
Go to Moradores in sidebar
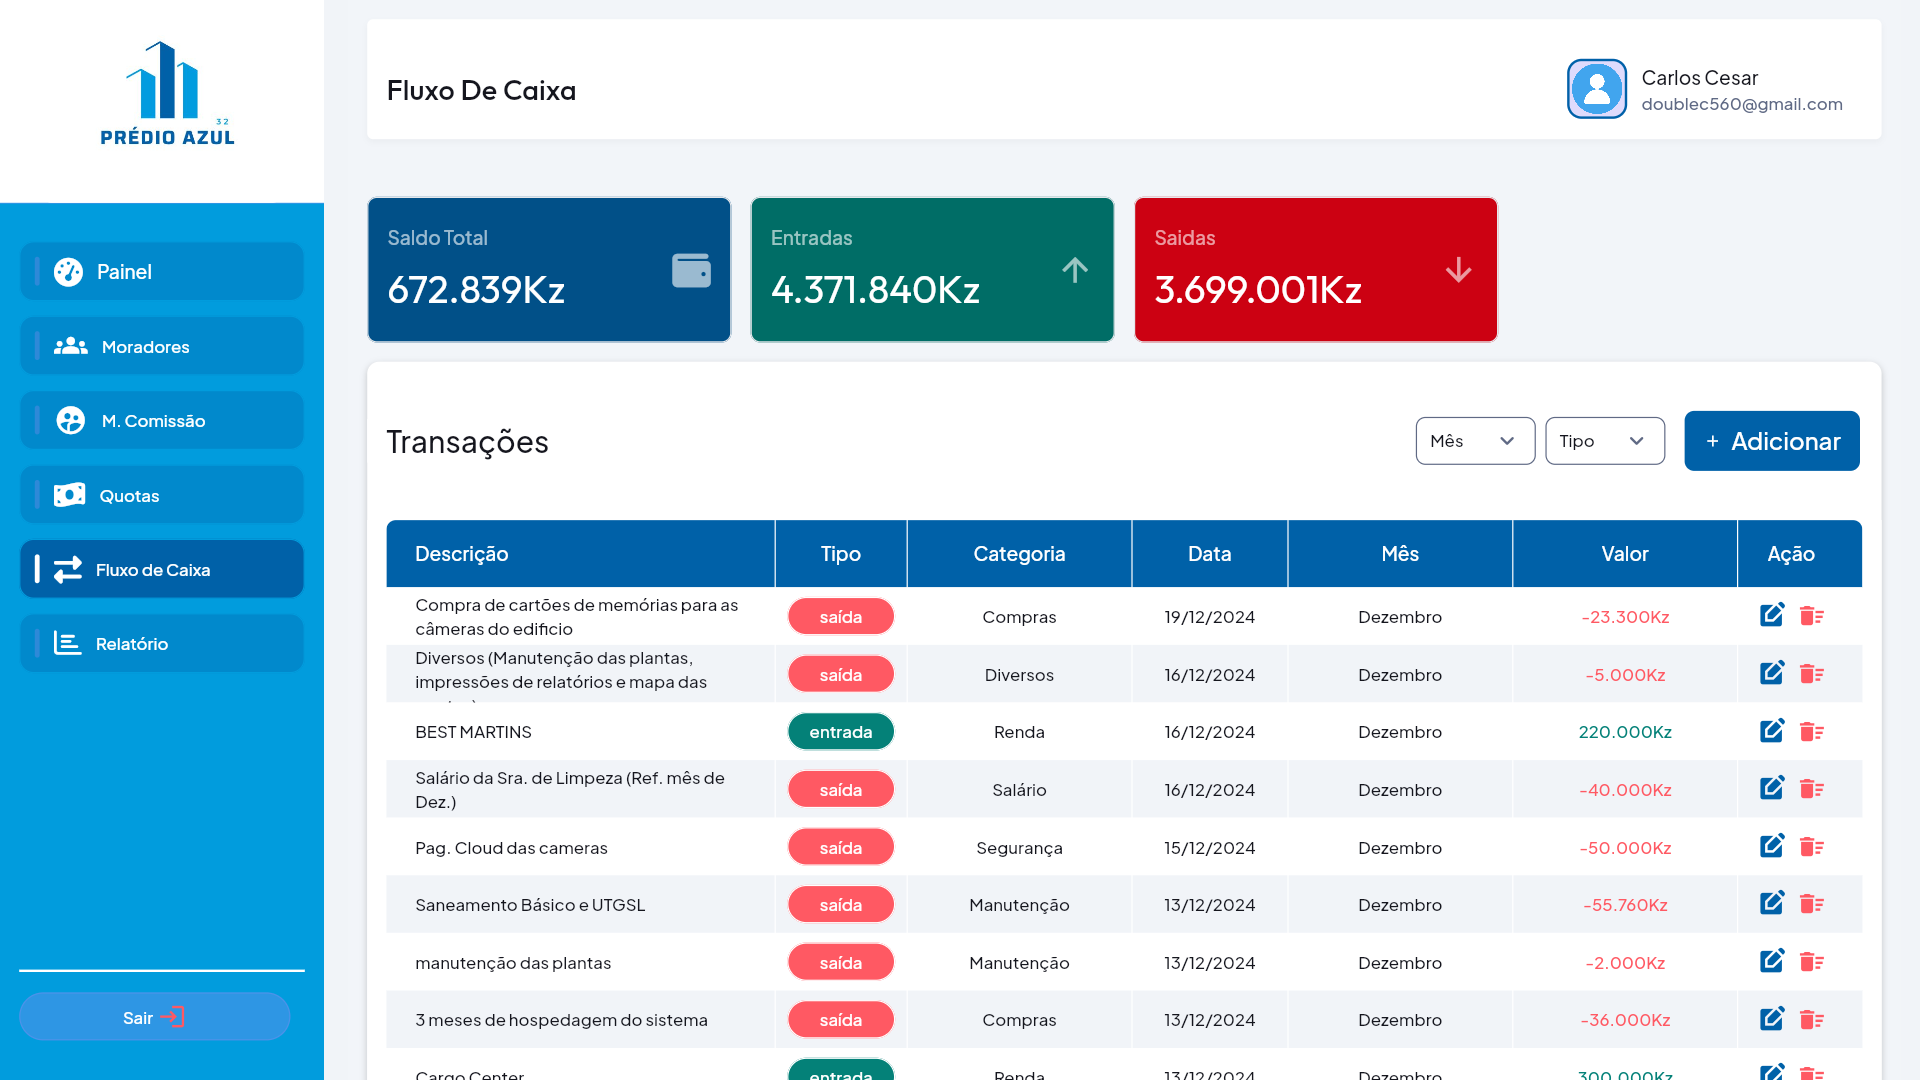162,346
